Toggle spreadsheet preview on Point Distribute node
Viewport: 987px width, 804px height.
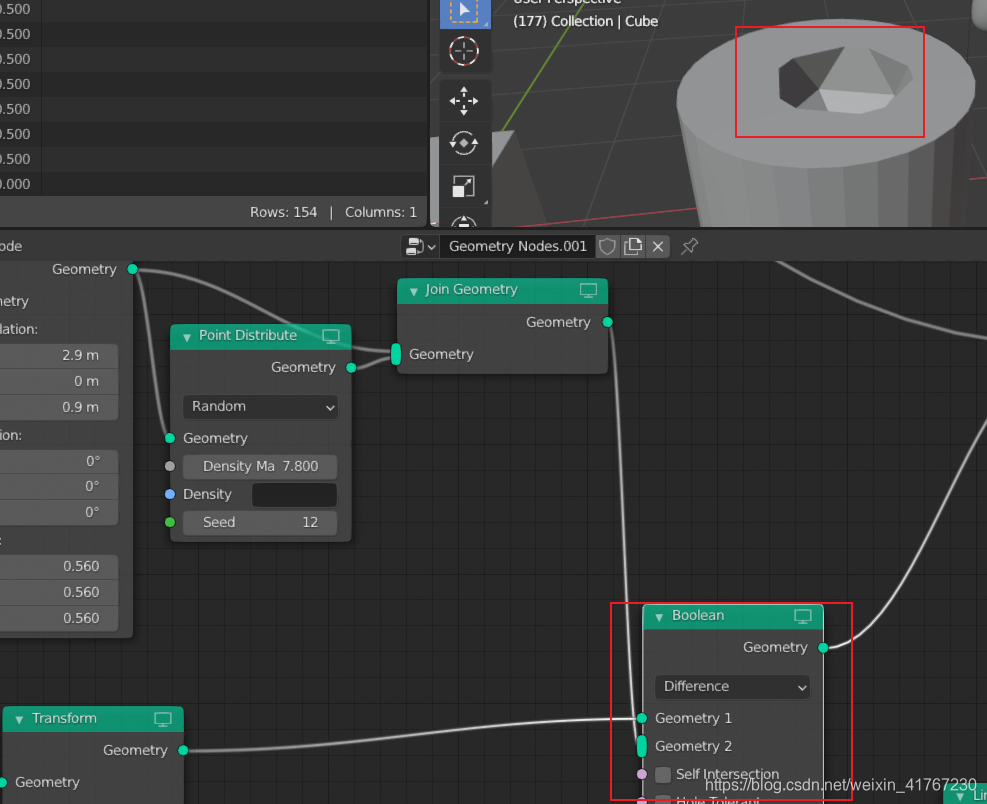[x=331, y=336]
